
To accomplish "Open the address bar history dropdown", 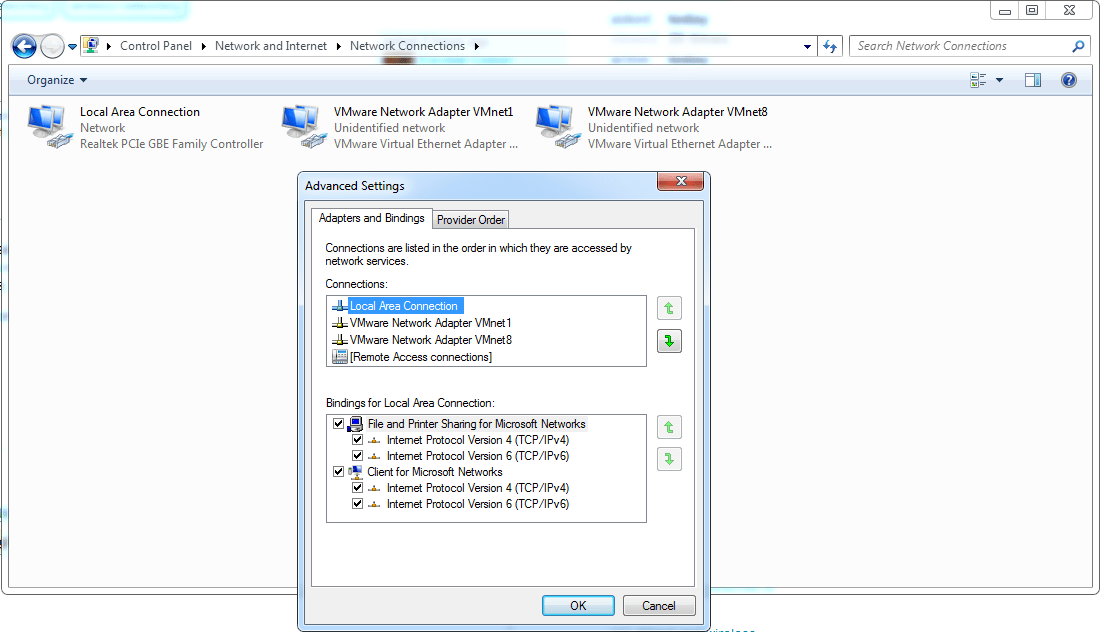I will click(807, 46).
